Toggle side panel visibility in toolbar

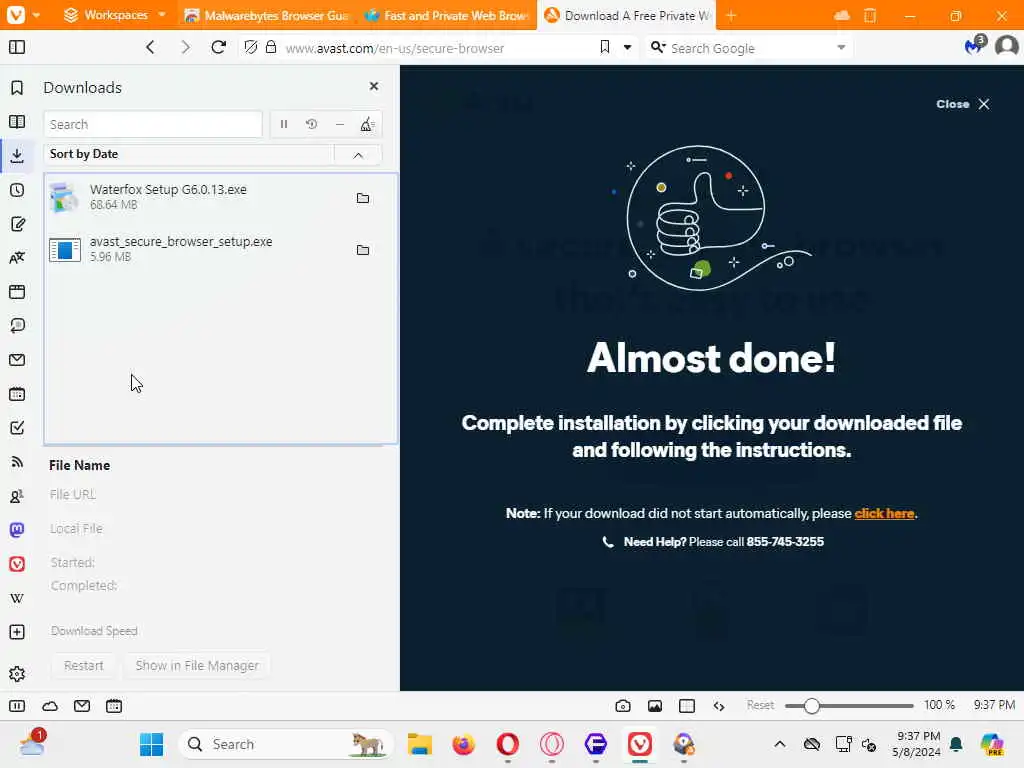coord(17,47)
